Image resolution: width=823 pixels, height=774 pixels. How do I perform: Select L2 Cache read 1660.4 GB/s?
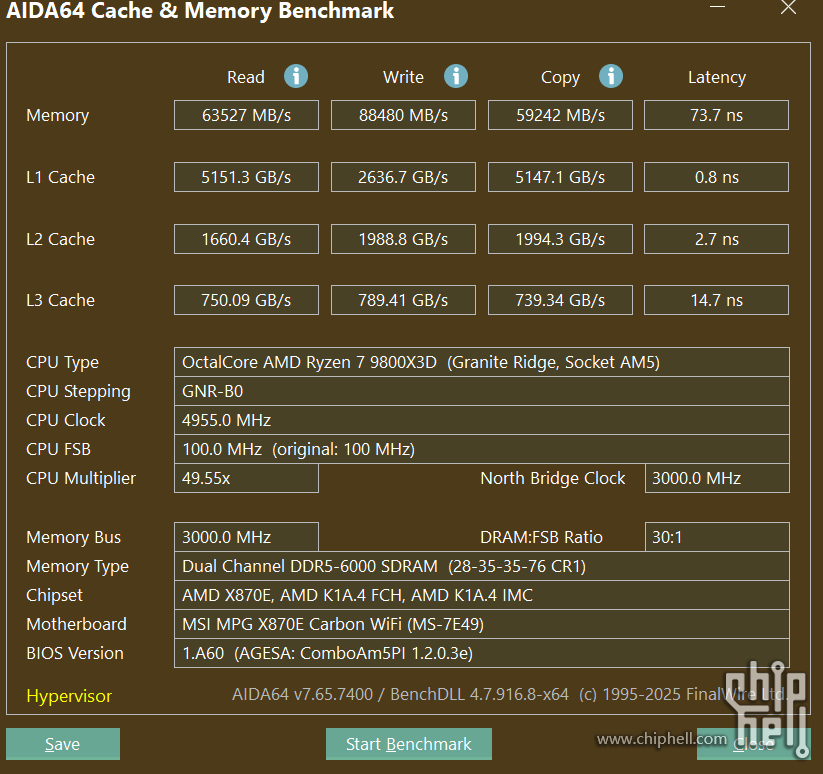(x=246, y=239)
